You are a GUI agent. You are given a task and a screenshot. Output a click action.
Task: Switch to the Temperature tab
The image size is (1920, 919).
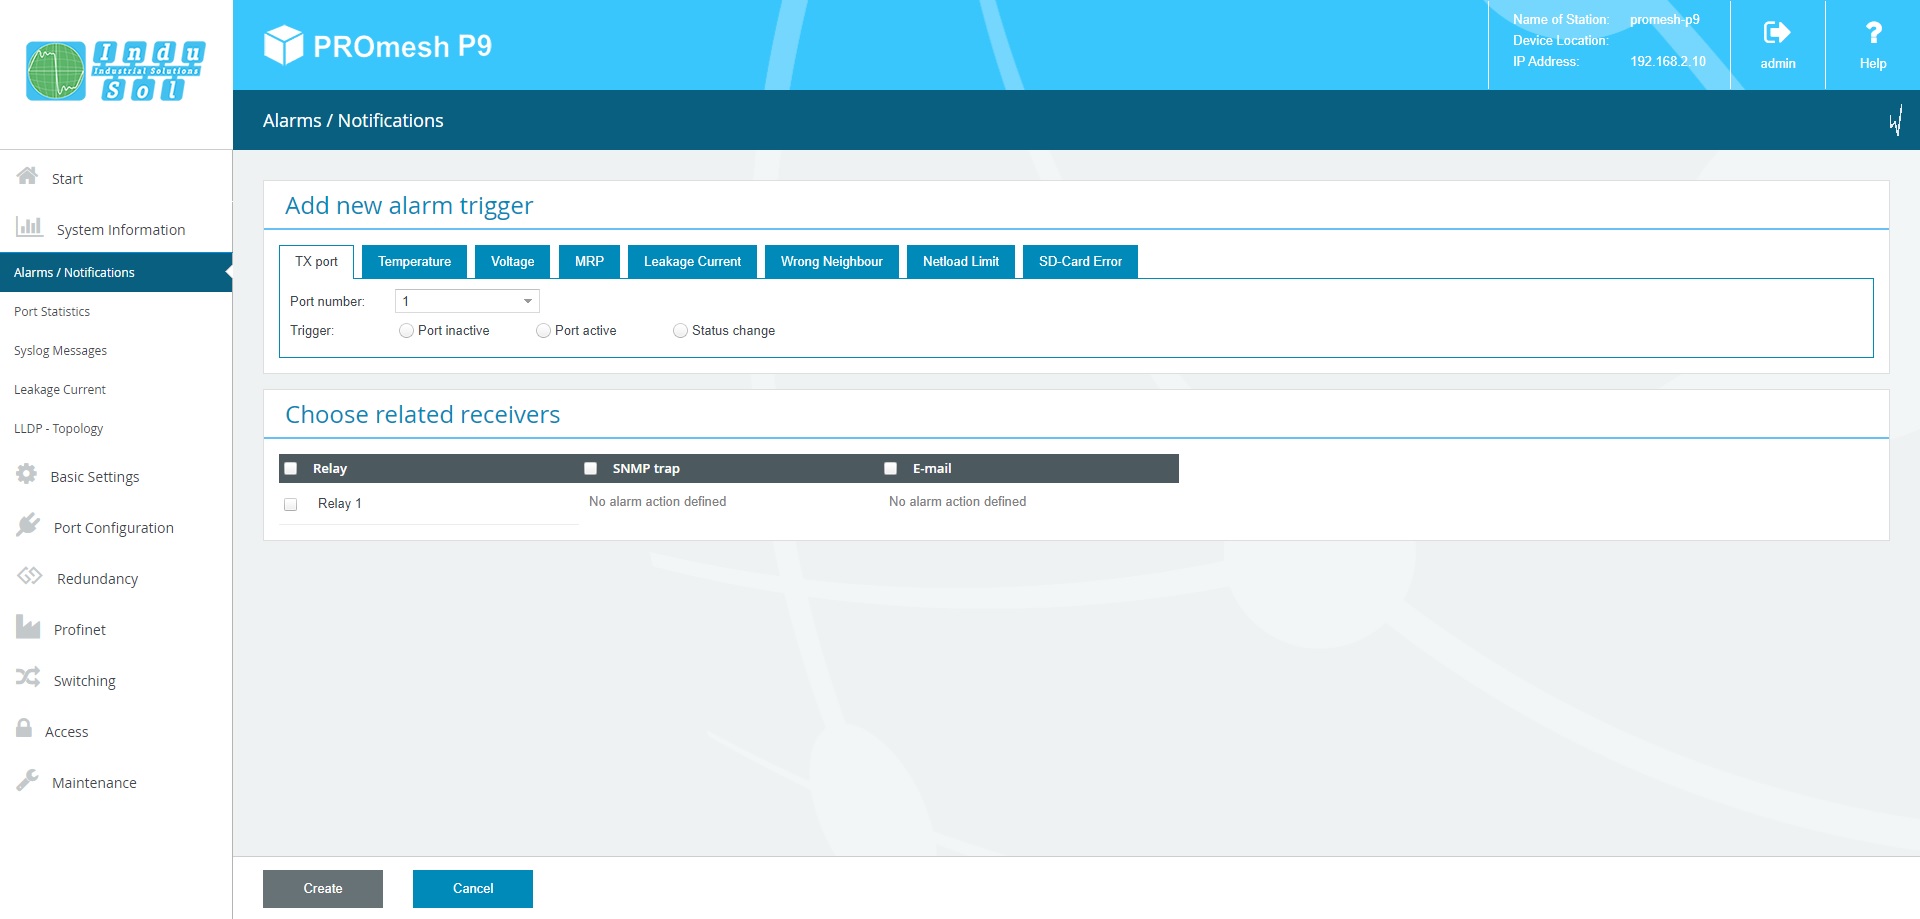pyautogui.click(x=414, y=262)
